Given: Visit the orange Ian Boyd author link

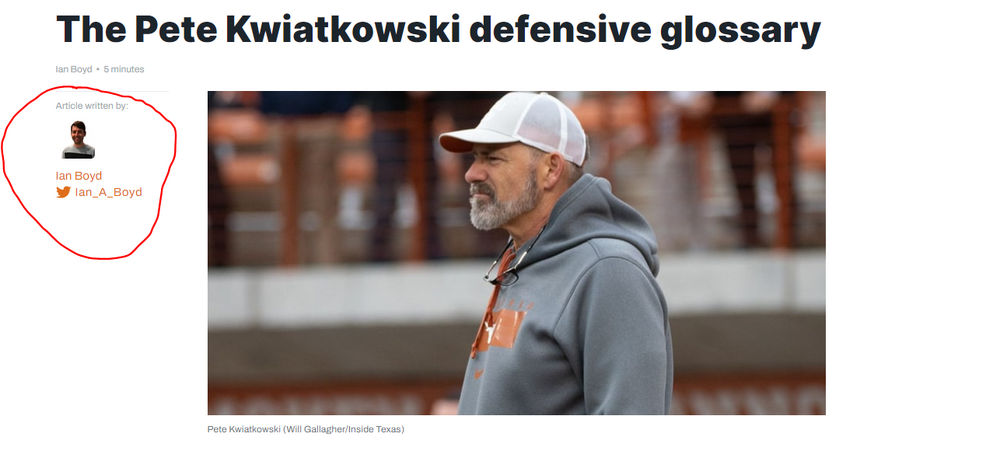Looking at the screenshot, I should click(x=78, y=175).
